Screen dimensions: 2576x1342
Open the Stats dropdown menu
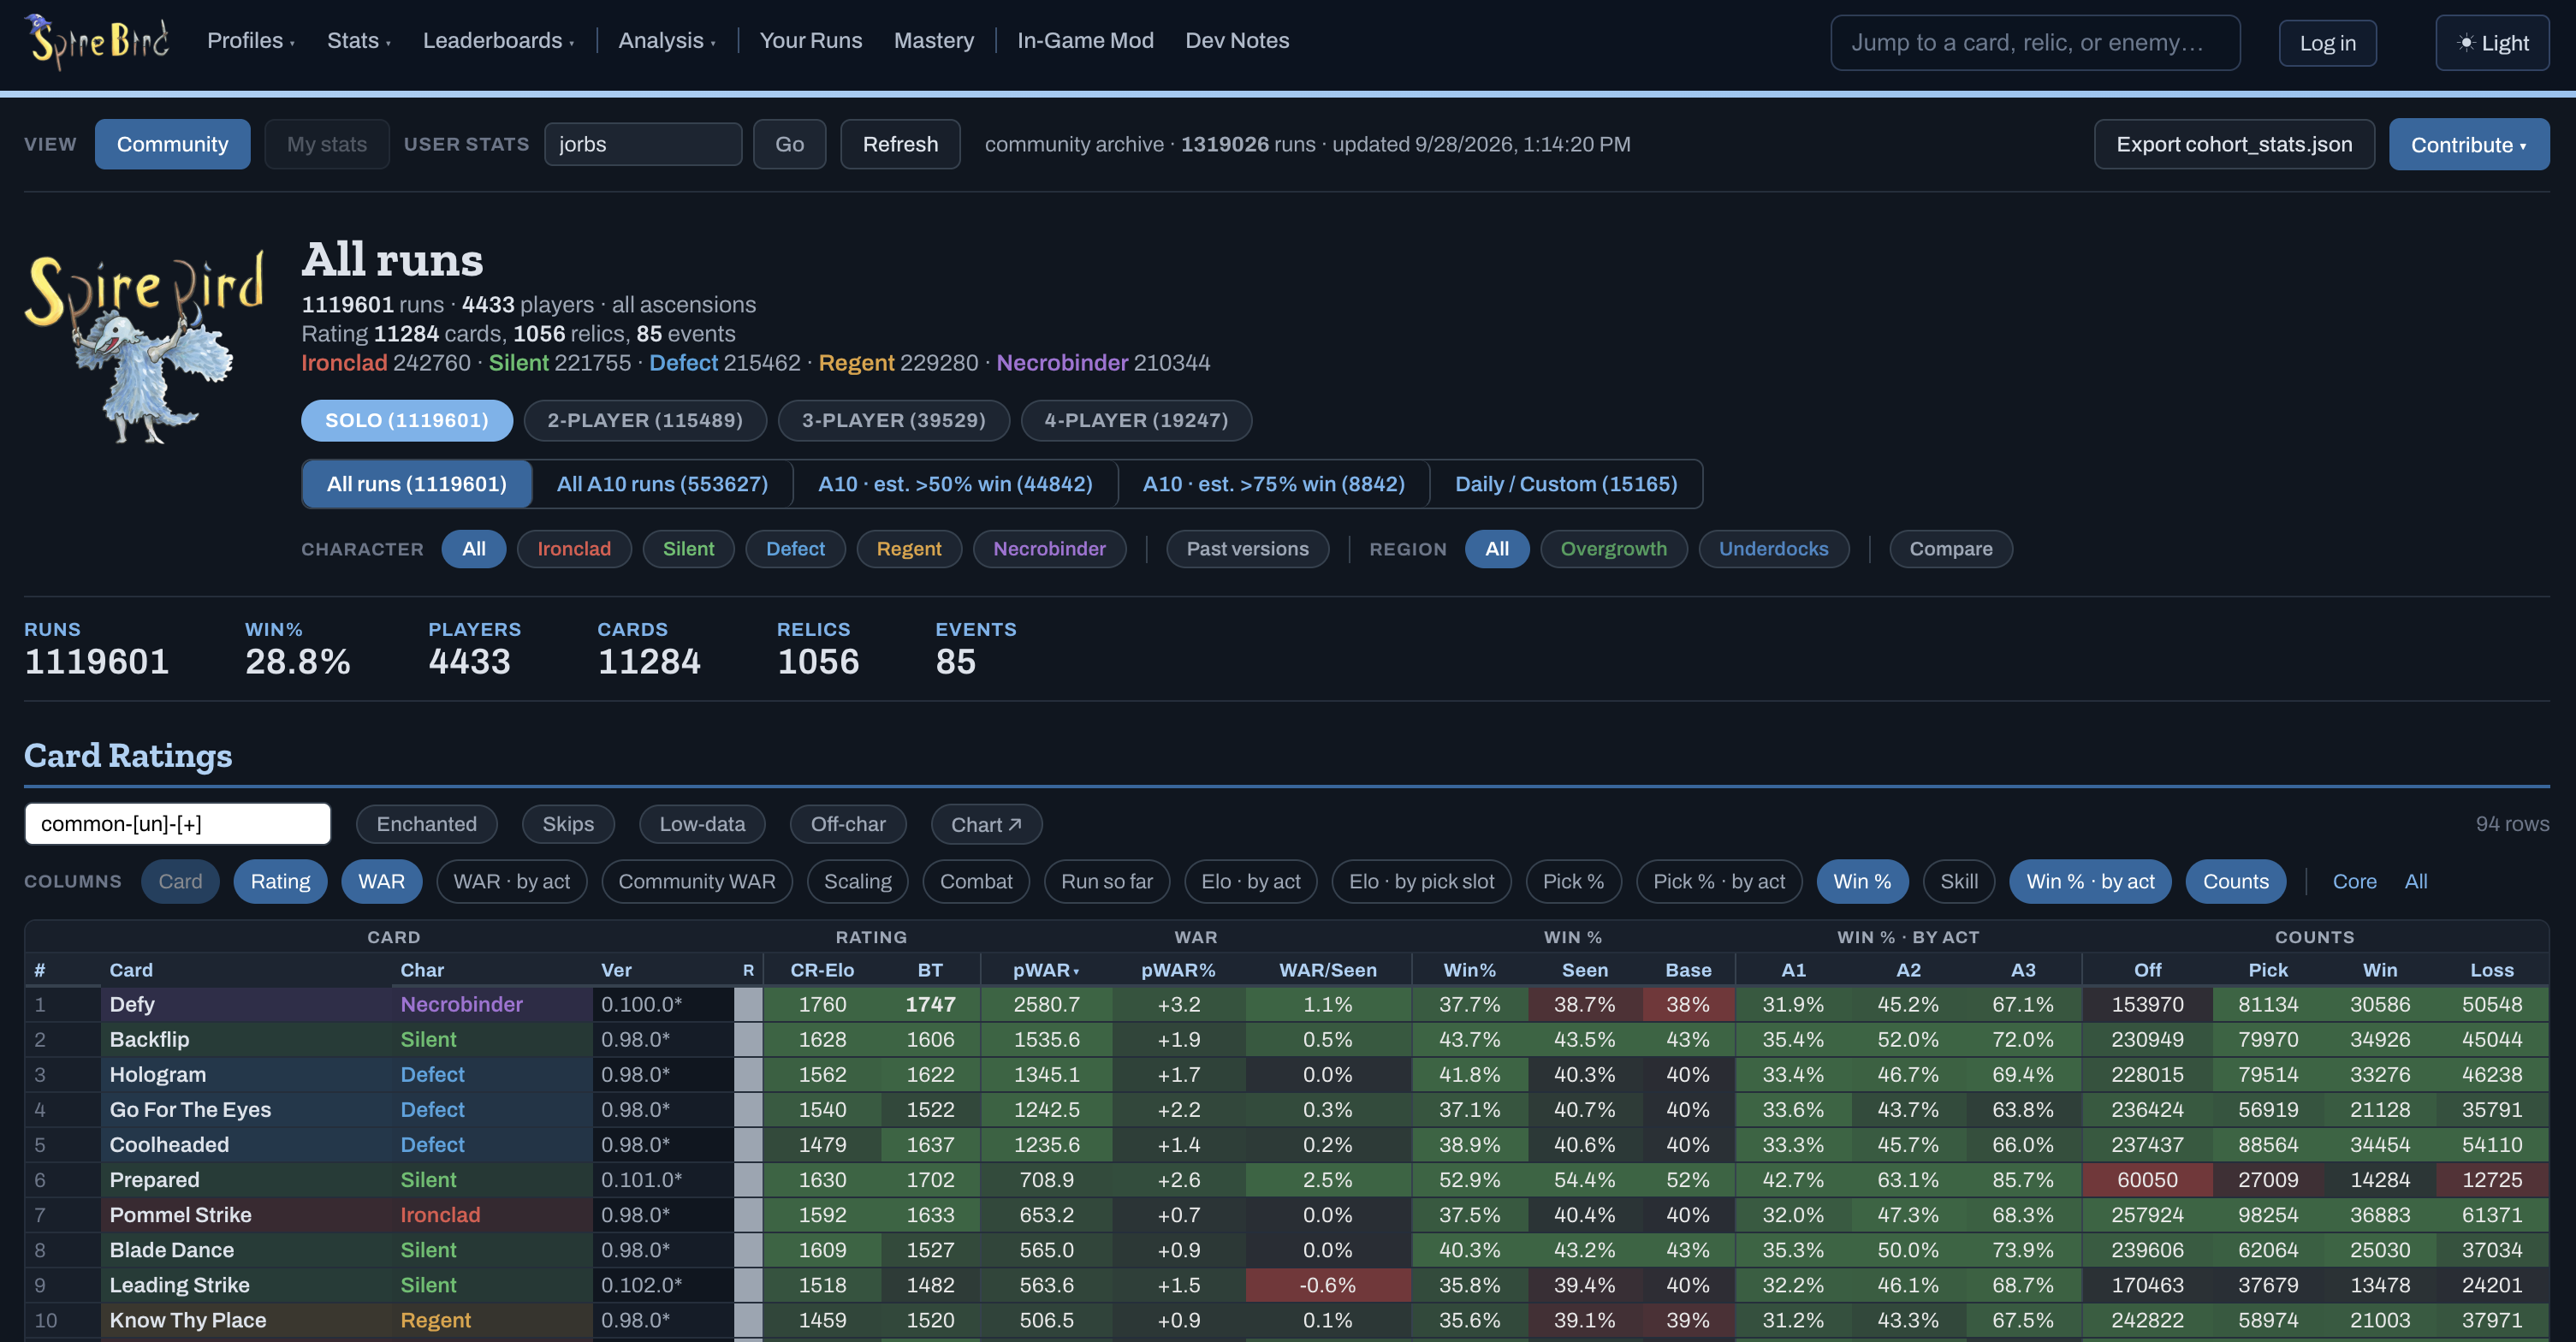point(358,41)
